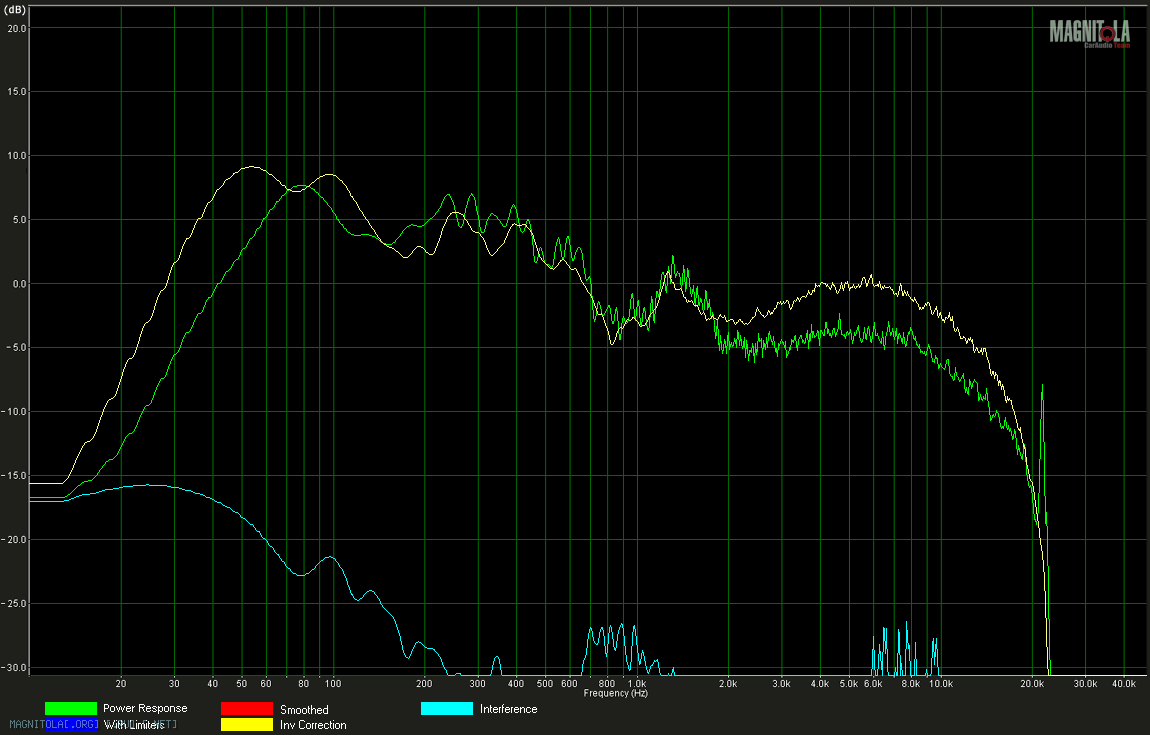Select the Interference legend label
Screen dimensions: 1150x735
click(508, 709)
